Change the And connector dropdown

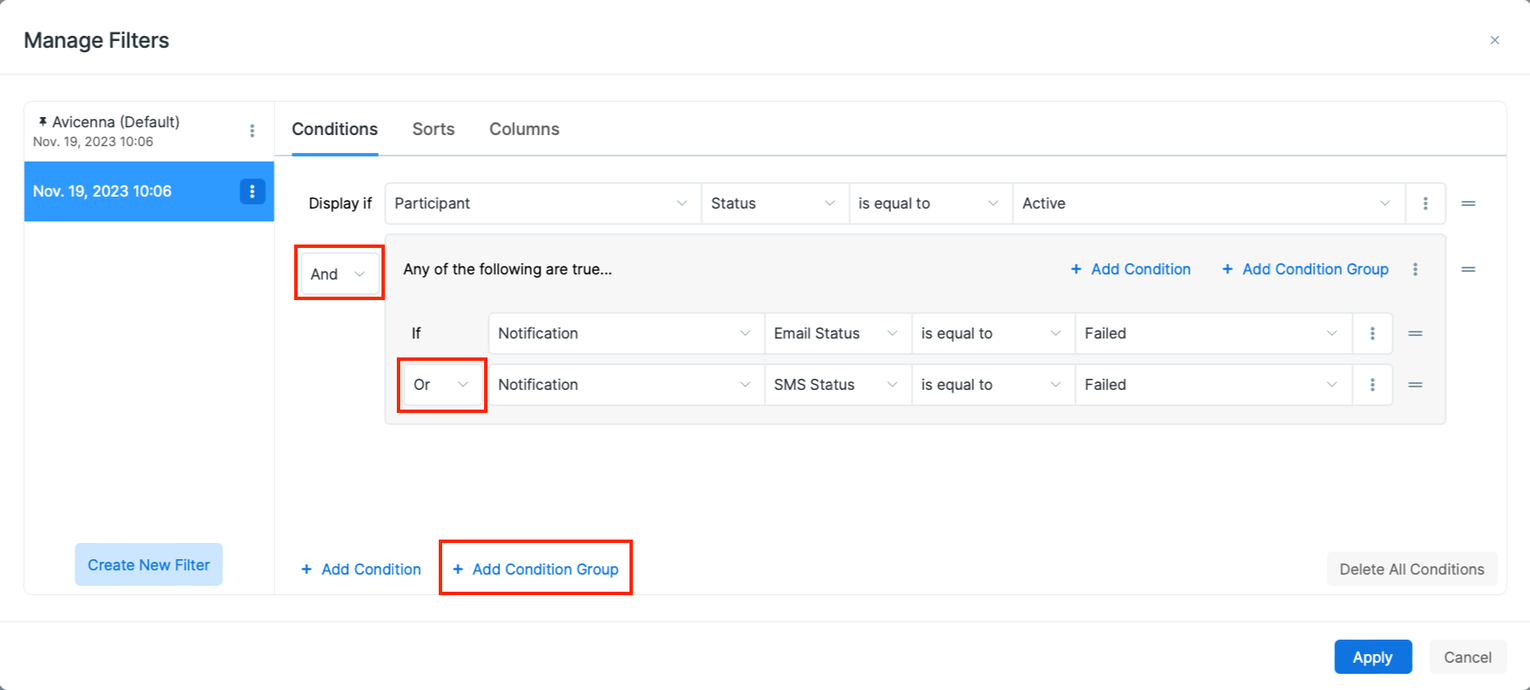pyautogui.click(x=338, y=273)
